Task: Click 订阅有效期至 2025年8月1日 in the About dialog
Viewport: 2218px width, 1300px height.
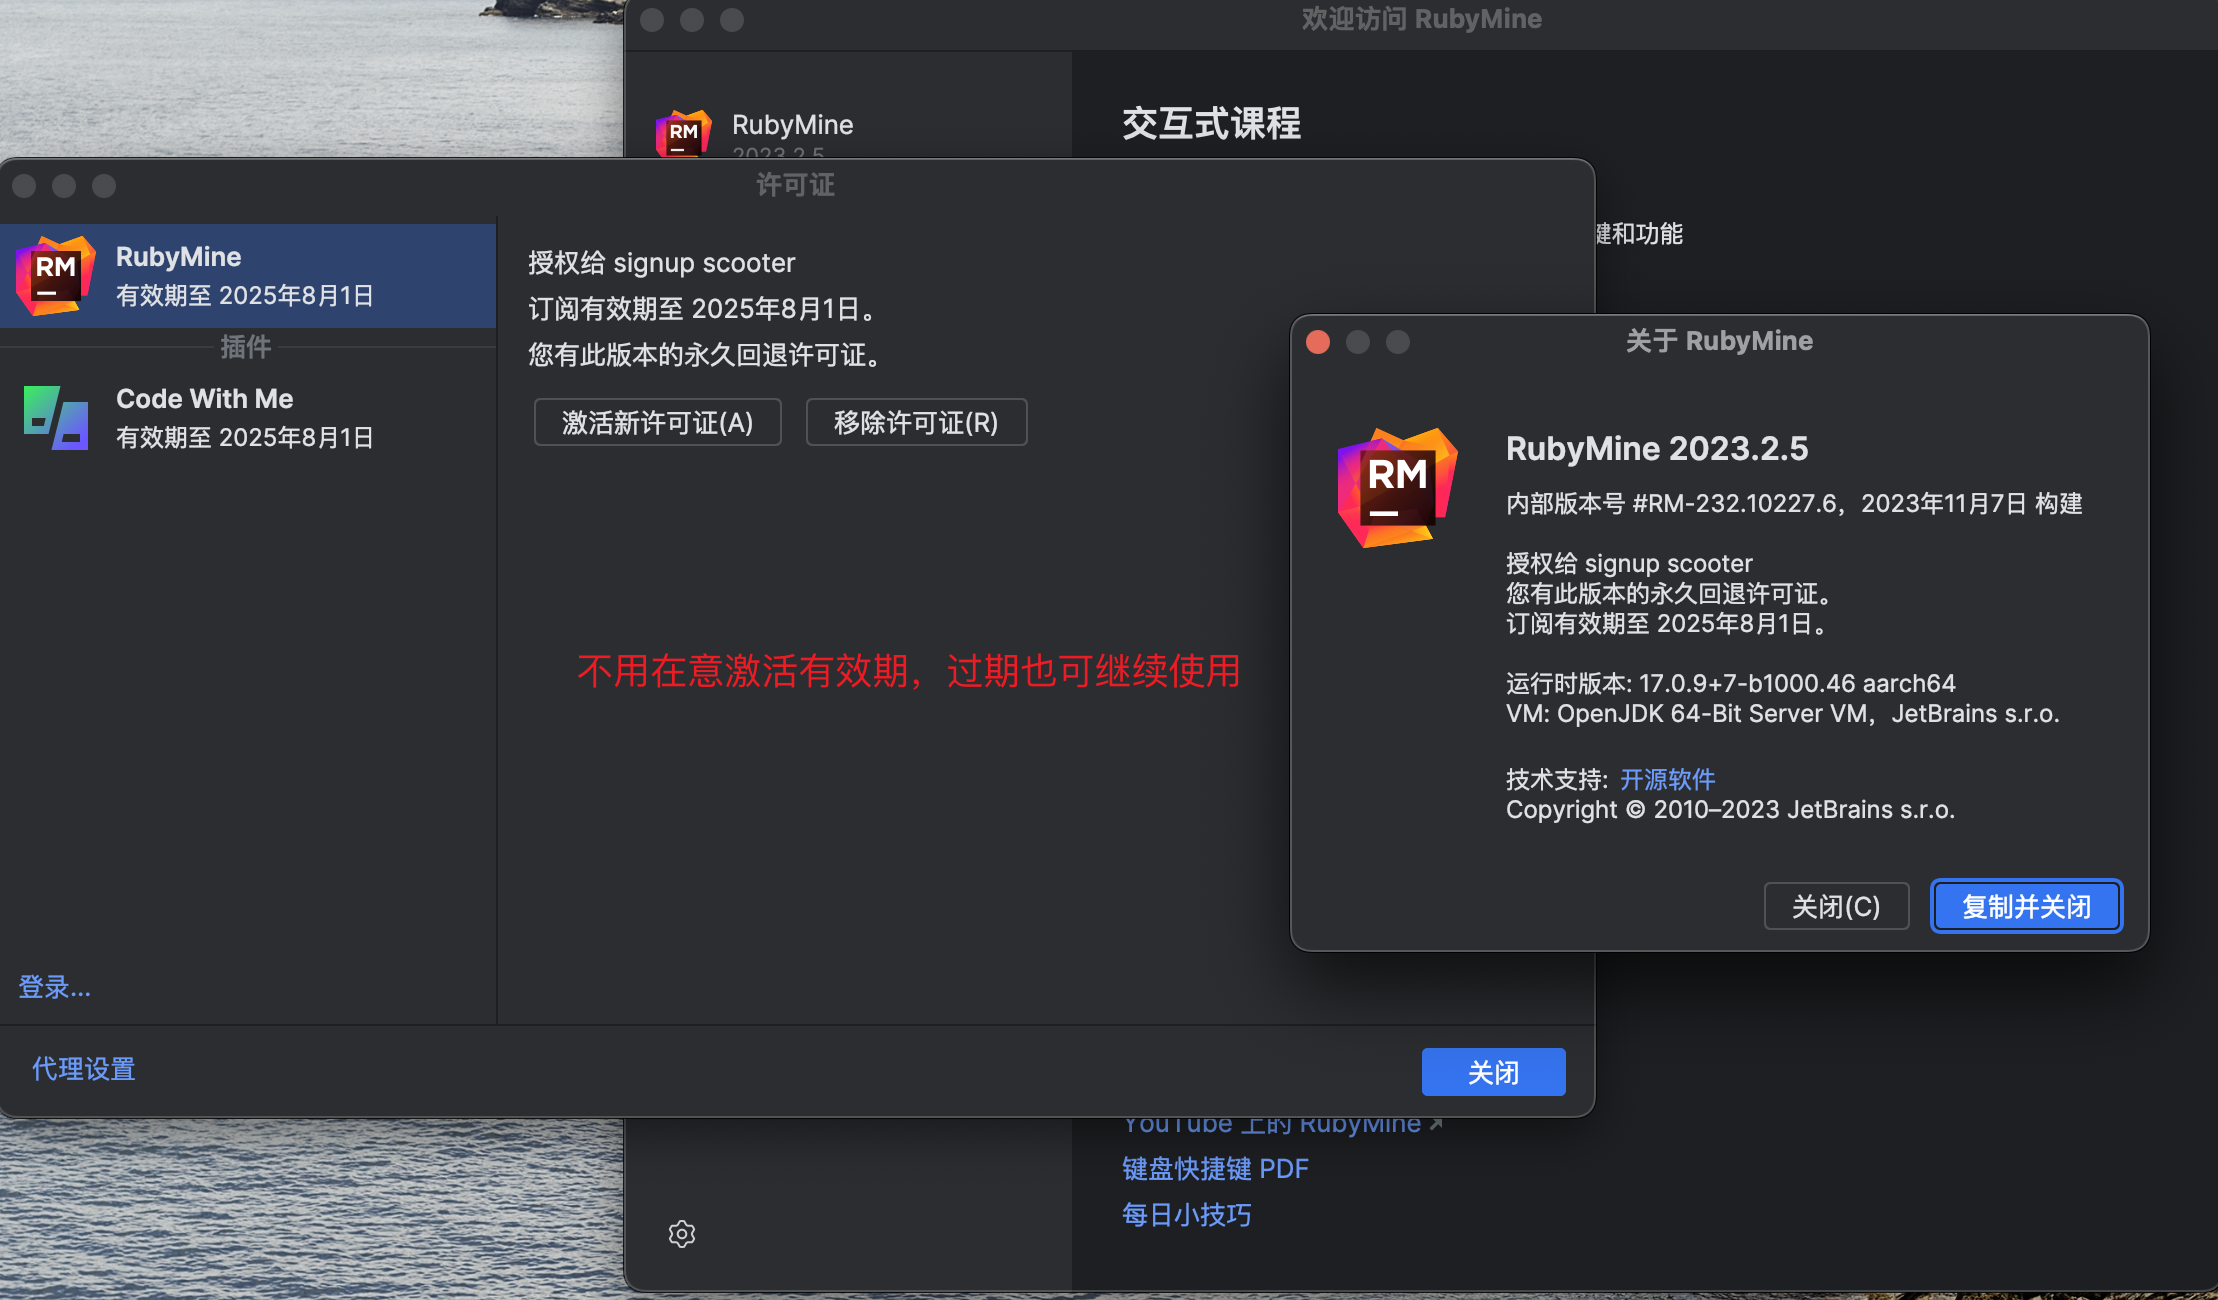Action: coord(1668,623)
